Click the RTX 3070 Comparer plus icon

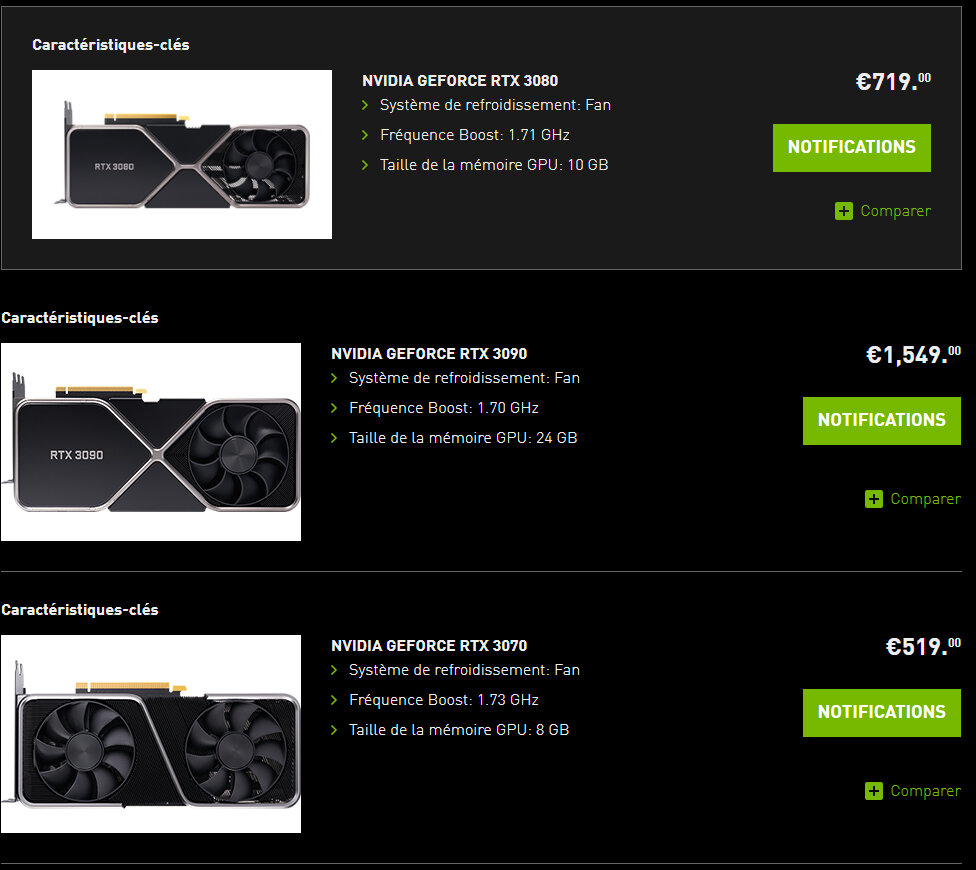[x=874, y=791]
